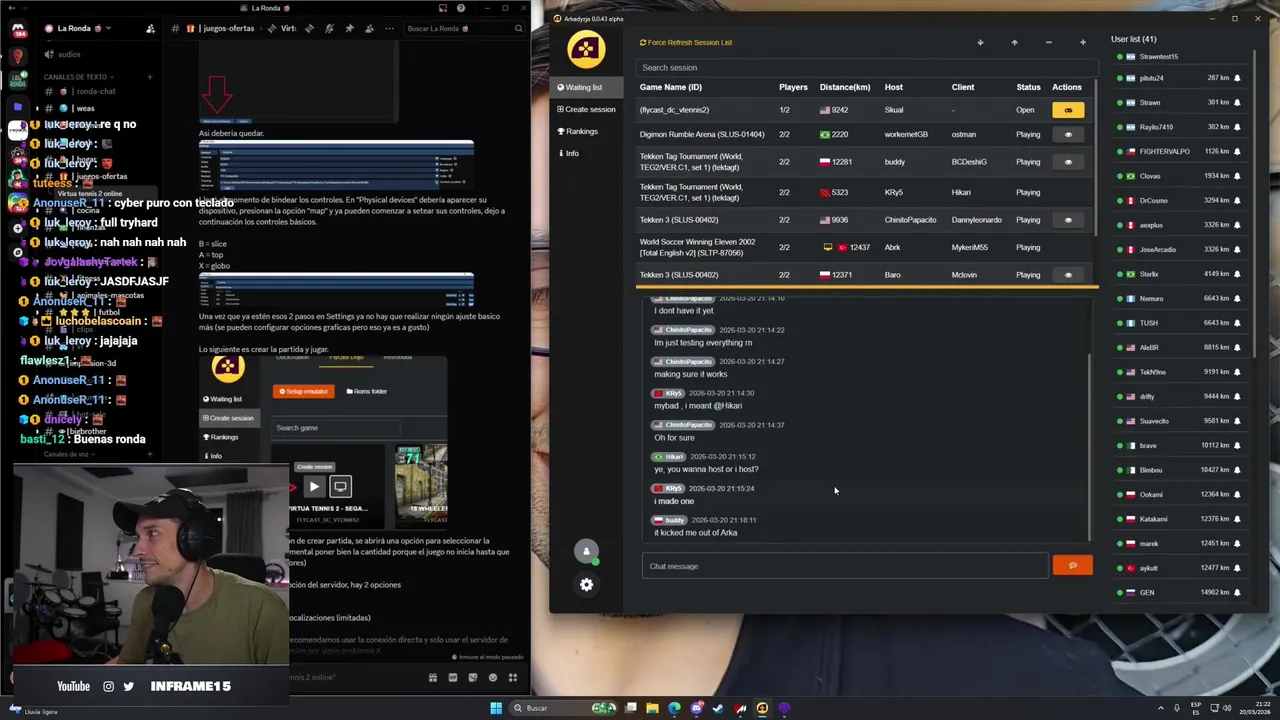The height and width of the screenshot is (720, 1280).
Task: Toggle notification bell for Clovao
Action: click(1237, 176)
